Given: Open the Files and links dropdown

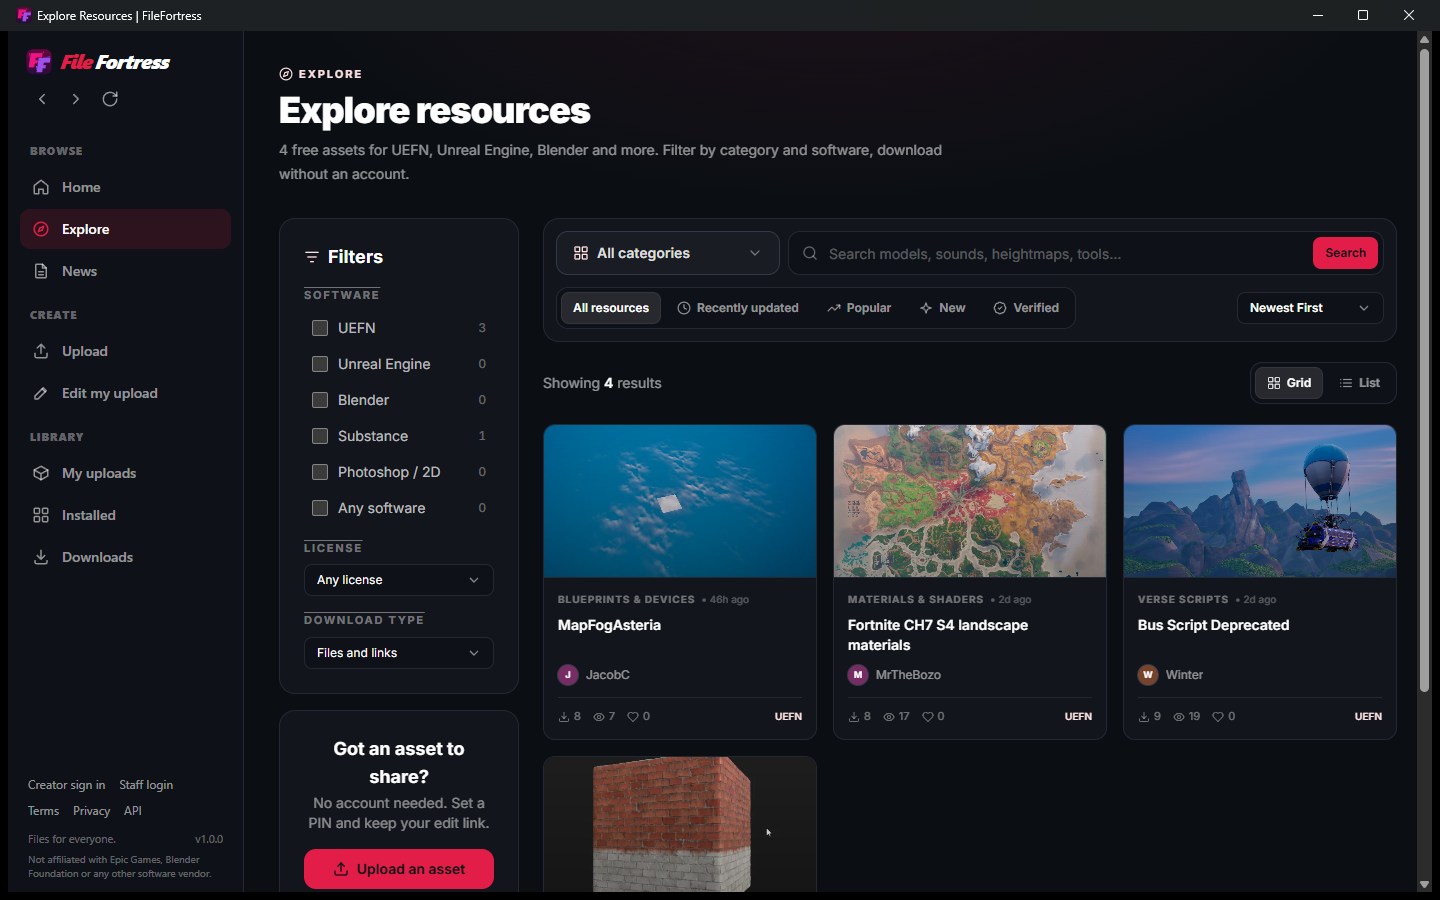Looking at the screenshot, I should coord(398,653).
